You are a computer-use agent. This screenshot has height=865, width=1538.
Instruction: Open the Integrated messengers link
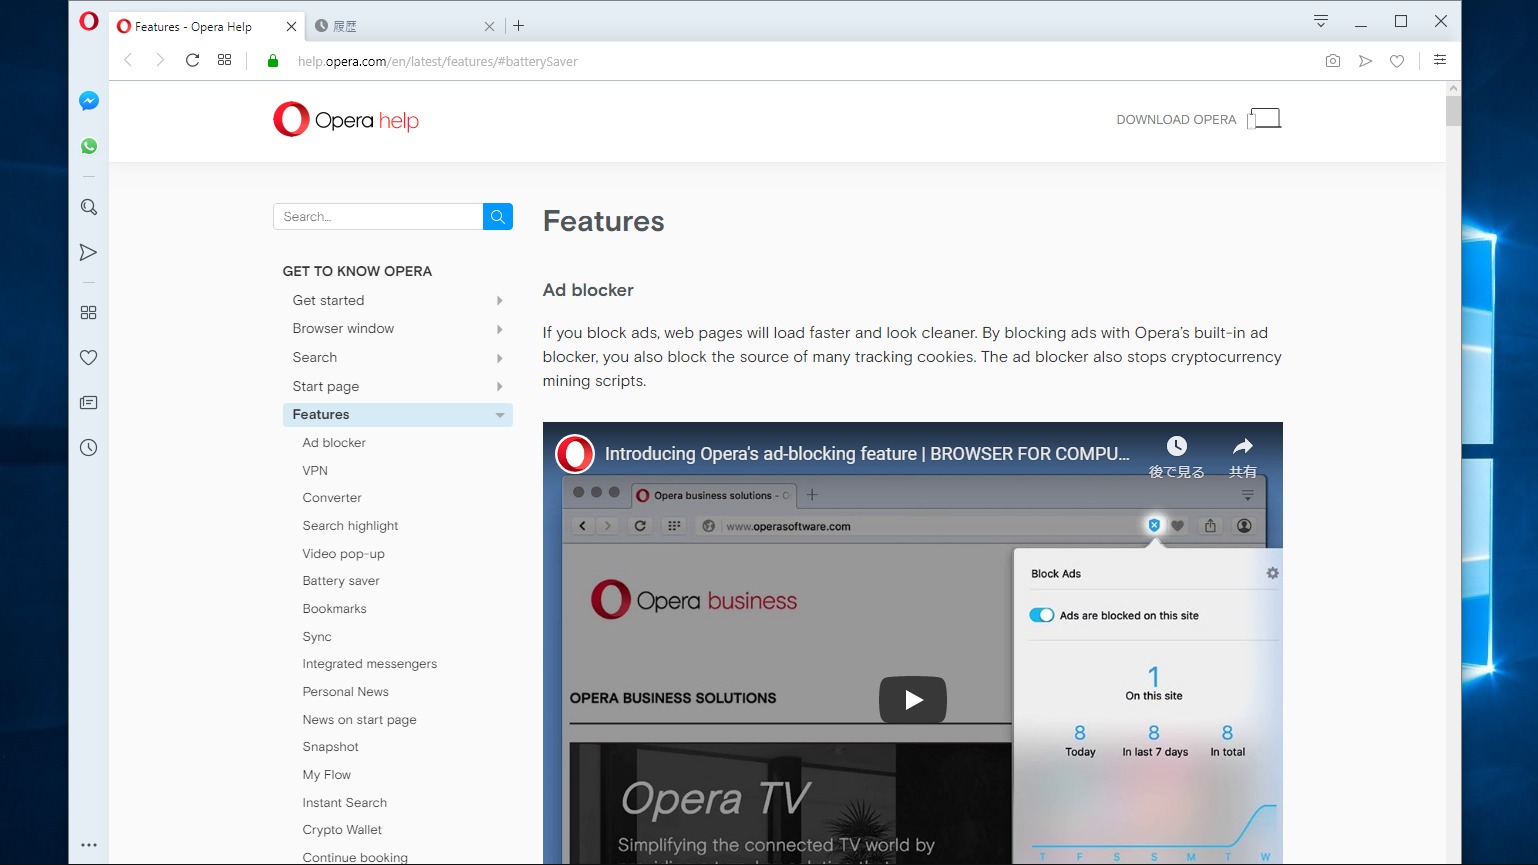click(369, 664)
